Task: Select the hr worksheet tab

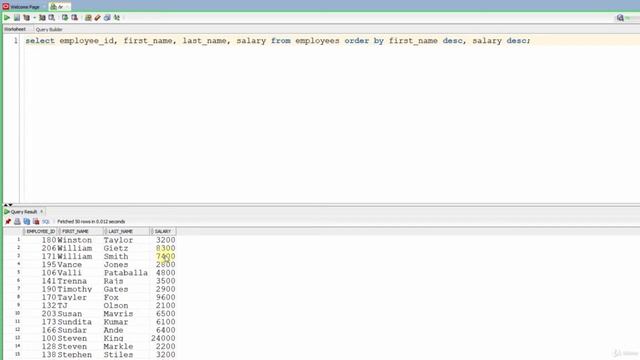Action: click(60, 7)
